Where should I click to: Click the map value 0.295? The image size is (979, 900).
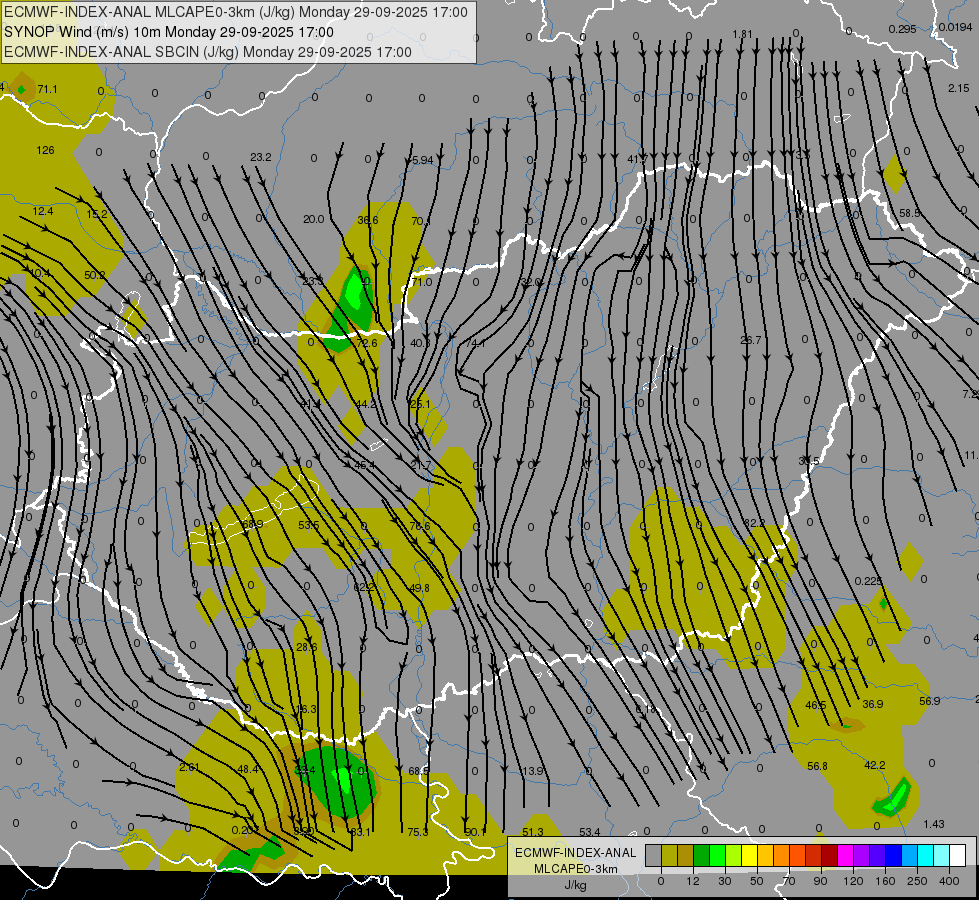coord(902,29)
